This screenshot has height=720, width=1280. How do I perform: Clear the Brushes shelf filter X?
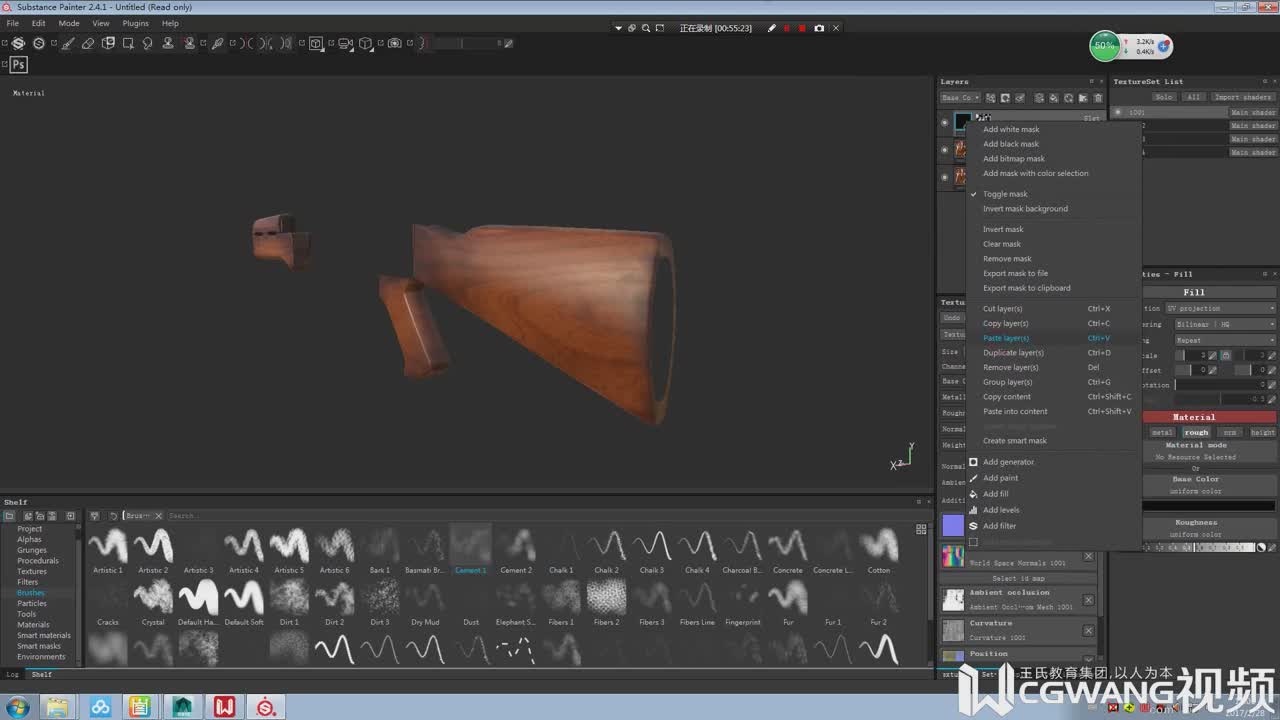coord(158,516)
